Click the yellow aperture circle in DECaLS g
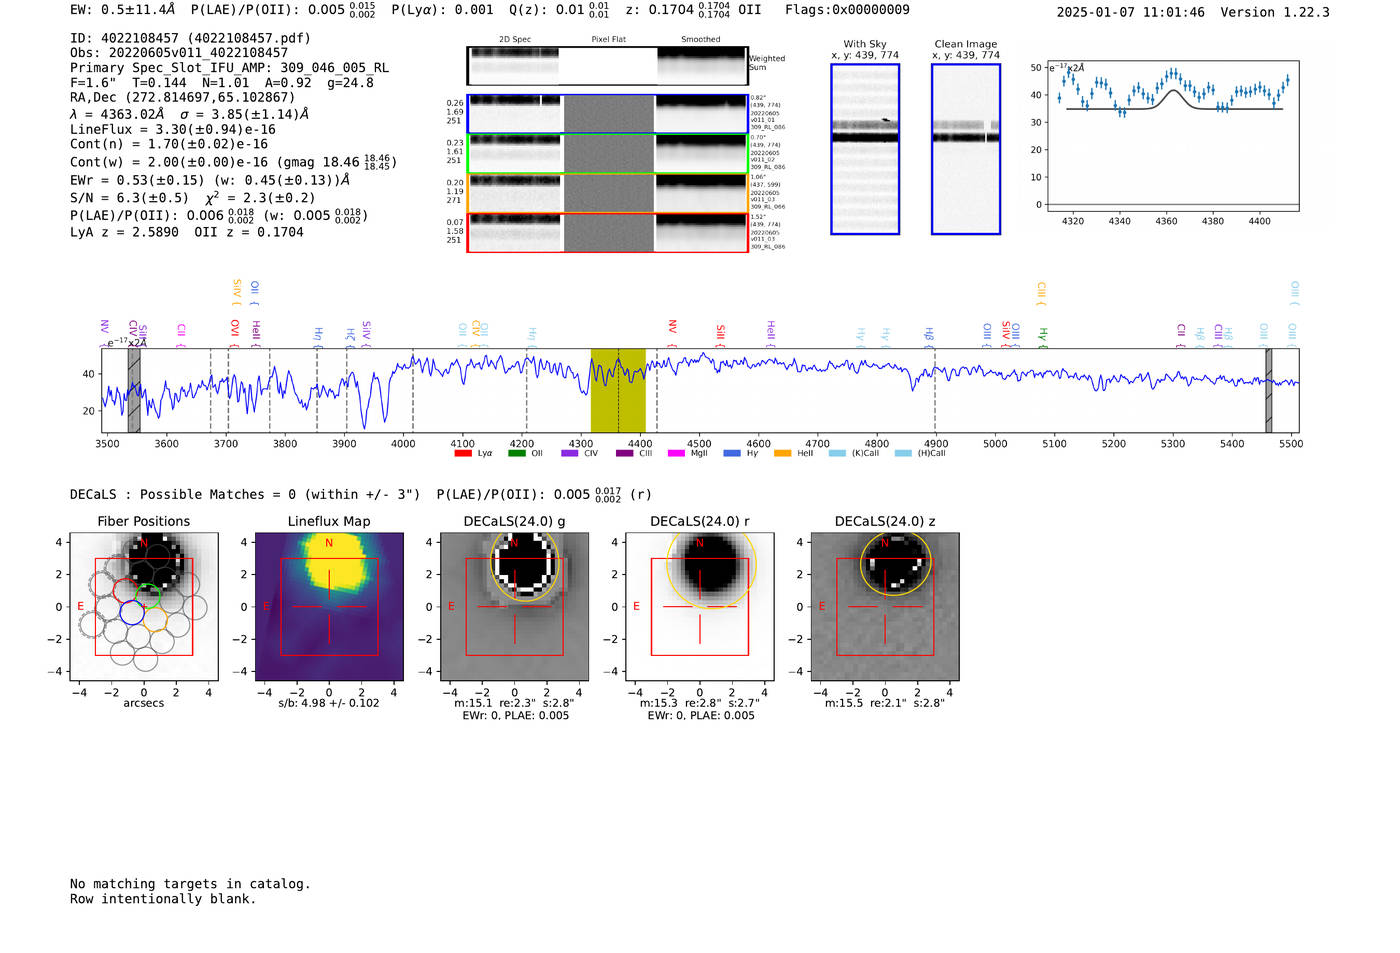The image size is (1400, 953). pyautogui.click(x=526, y=565)
